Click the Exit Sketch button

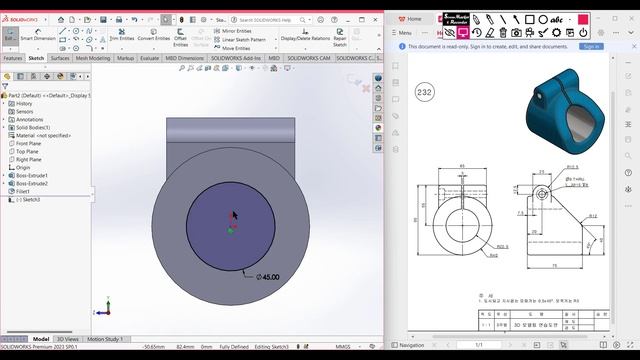point(10,35)
